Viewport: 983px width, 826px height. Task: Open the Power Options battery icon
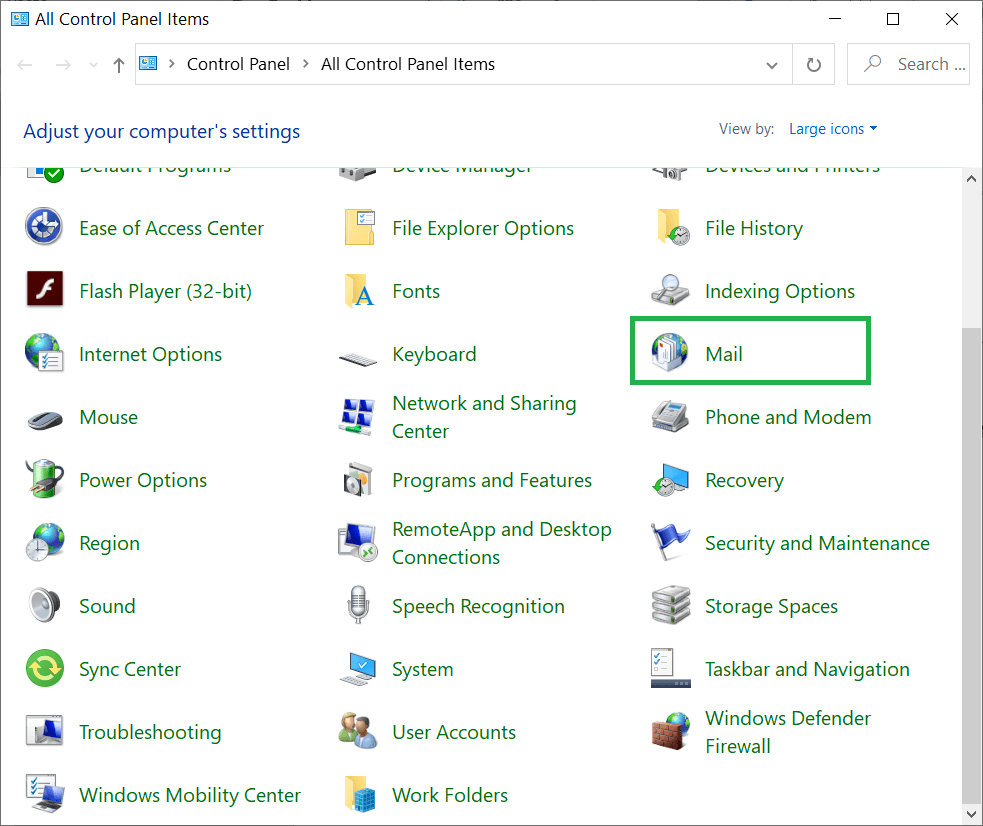[45, 479]
